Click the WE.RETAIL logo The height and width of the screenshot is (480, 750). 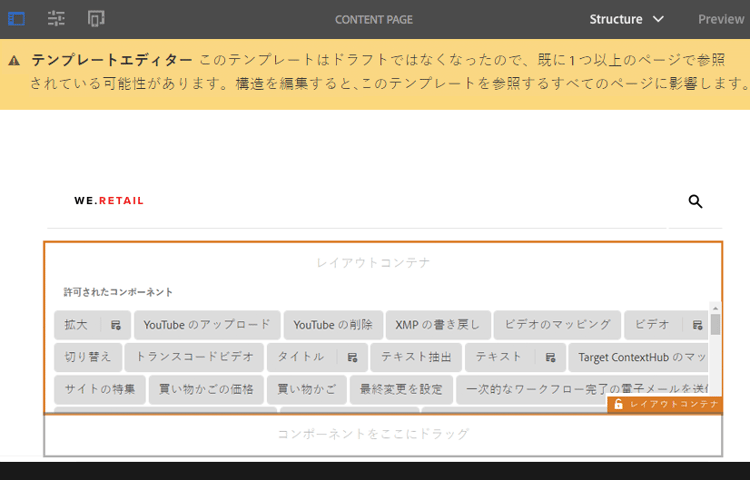[x=109, y=201]
